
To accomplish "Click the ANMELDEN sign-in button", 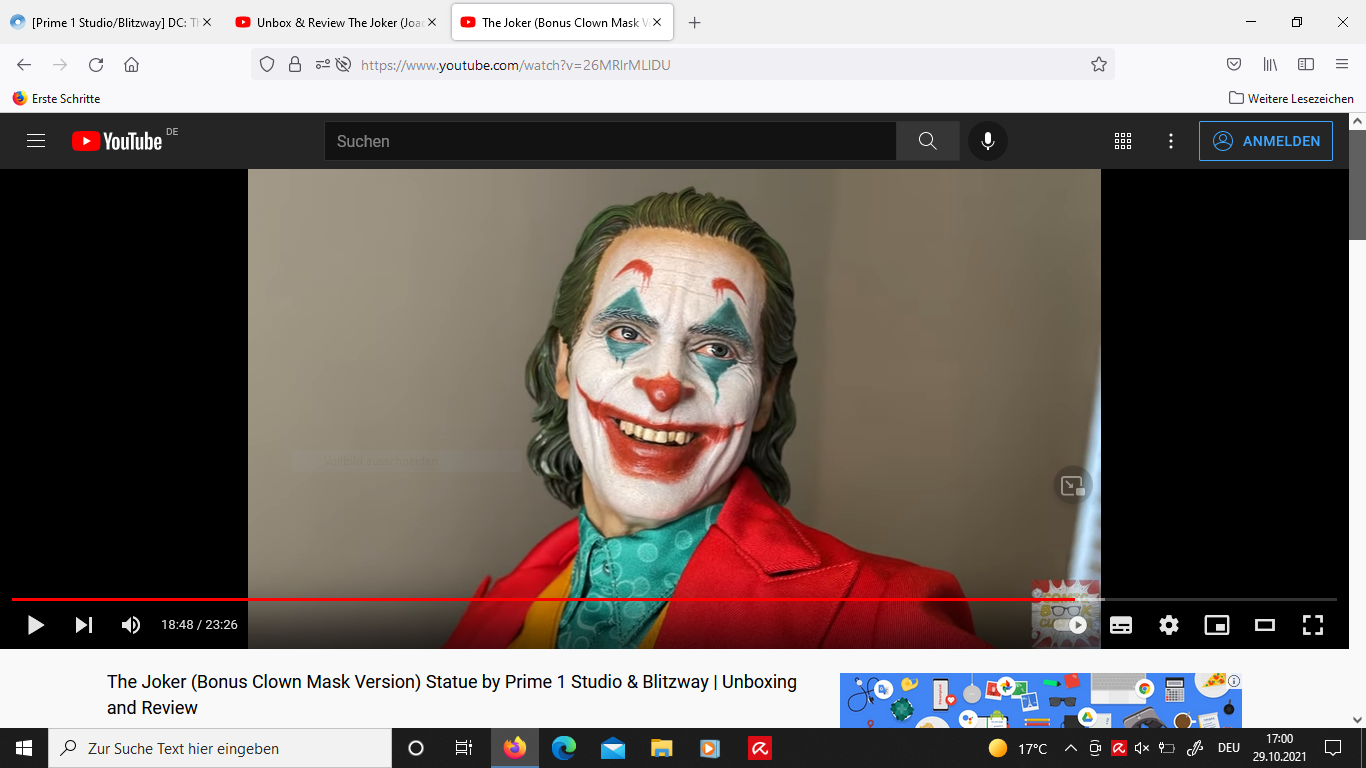I will point(1266,141).
